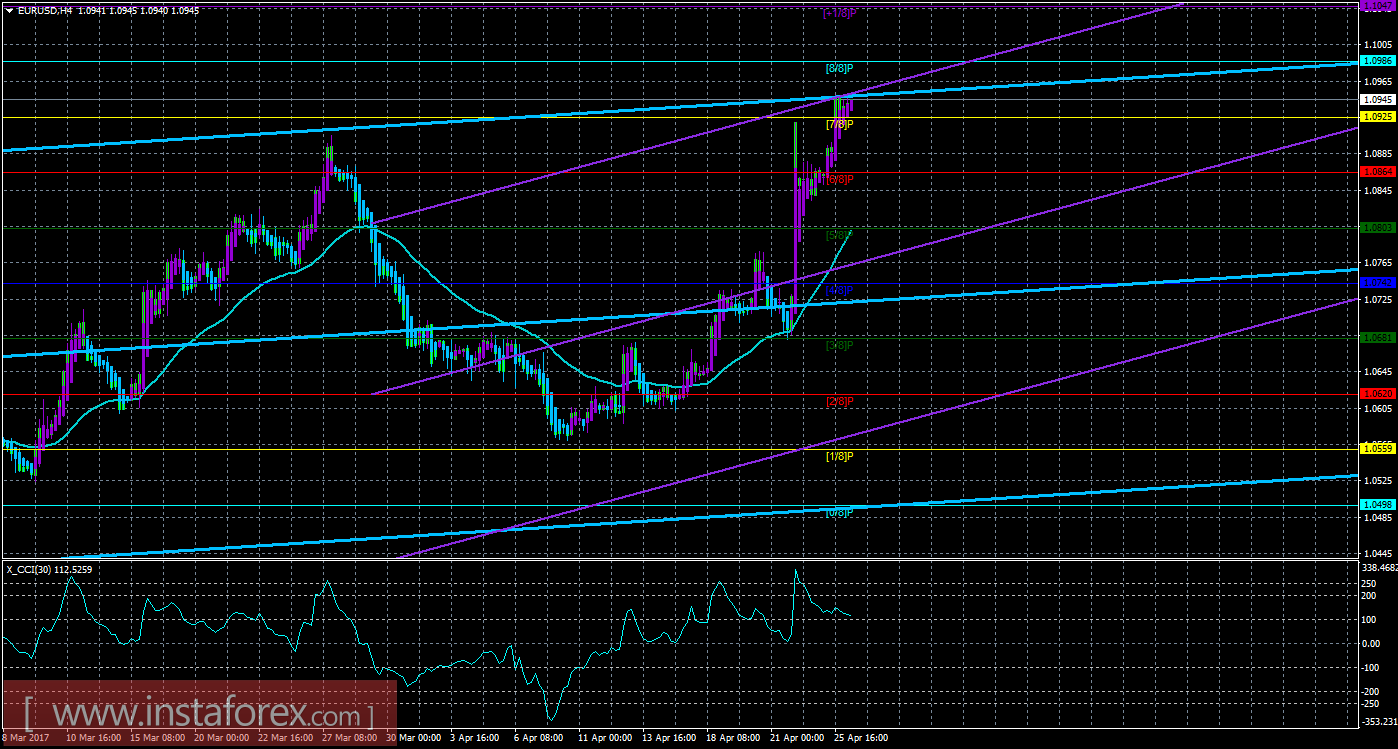
Task: Click the cyan 1.0986 price tag
Action: pos(1378,62)
